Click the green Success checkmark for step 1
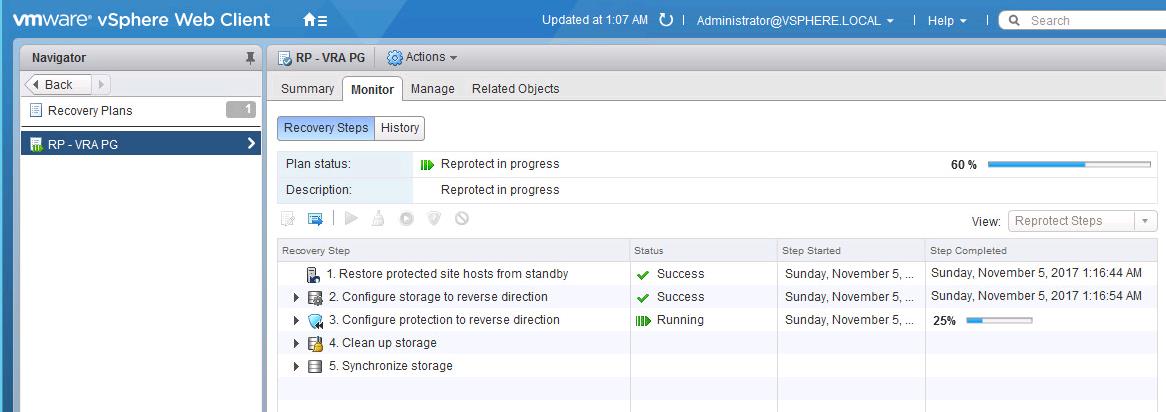 pyautogui.click(x=643, y=274)
